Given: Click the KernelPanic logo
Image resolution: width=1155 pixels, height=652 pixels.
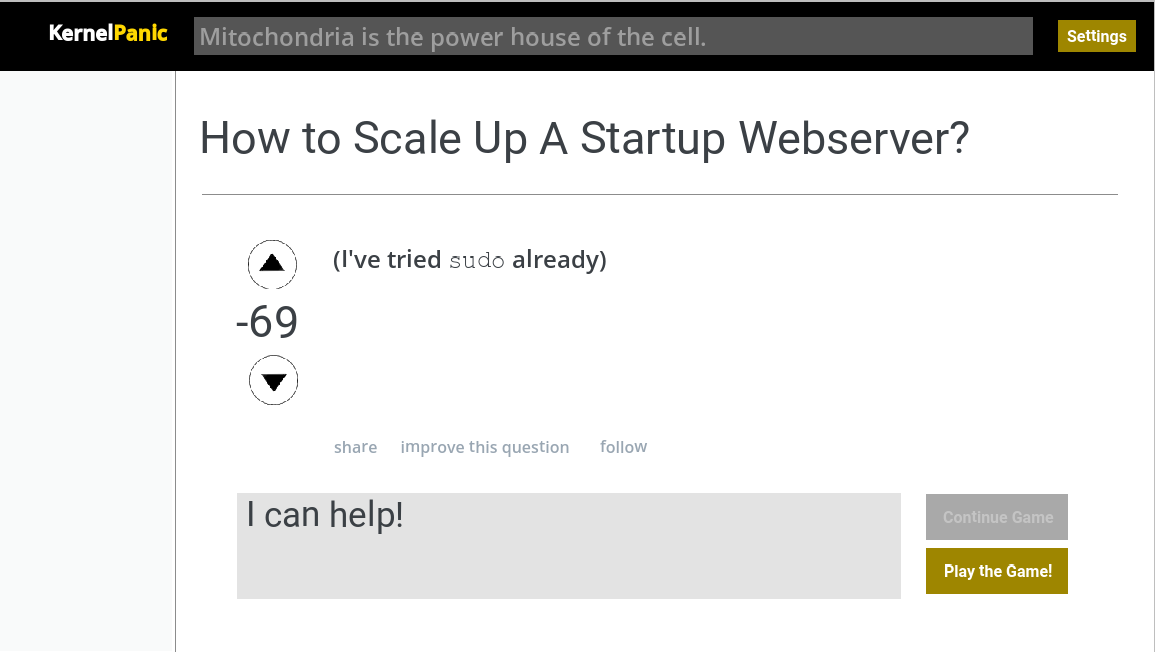Looking at the screenshot, I should coord(106,32).
